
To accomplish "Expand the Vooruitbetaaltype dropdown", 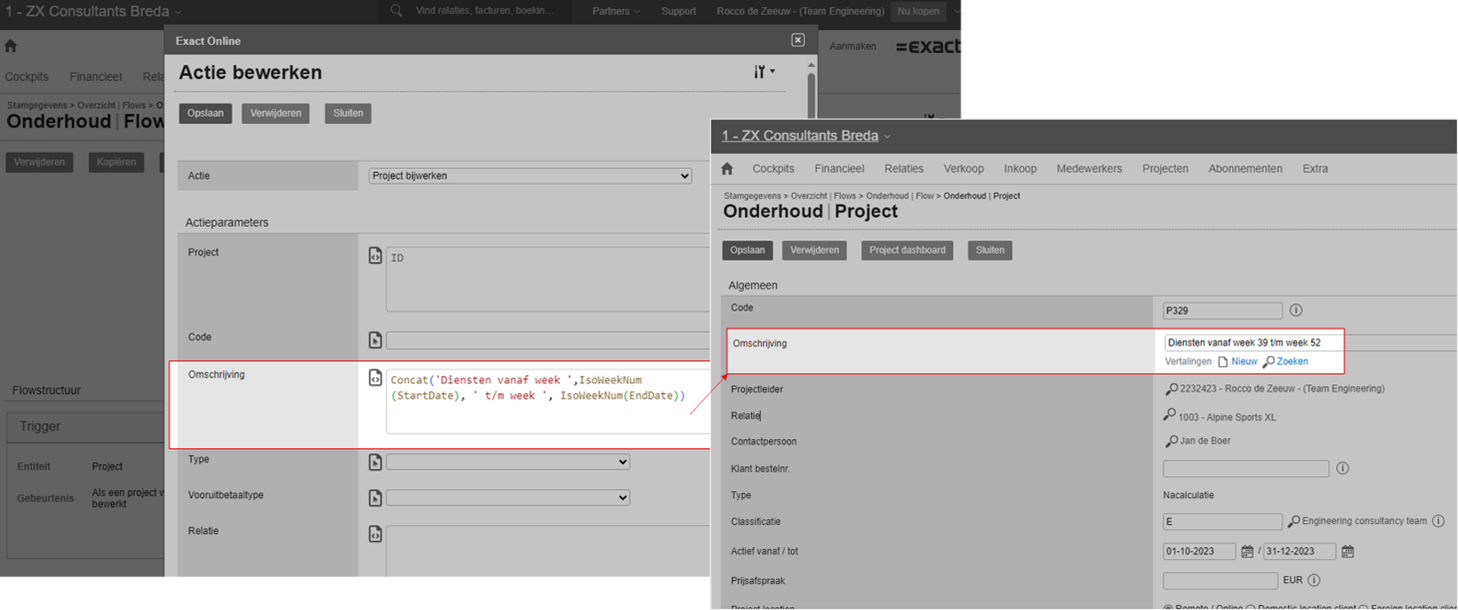I will 508,498.
